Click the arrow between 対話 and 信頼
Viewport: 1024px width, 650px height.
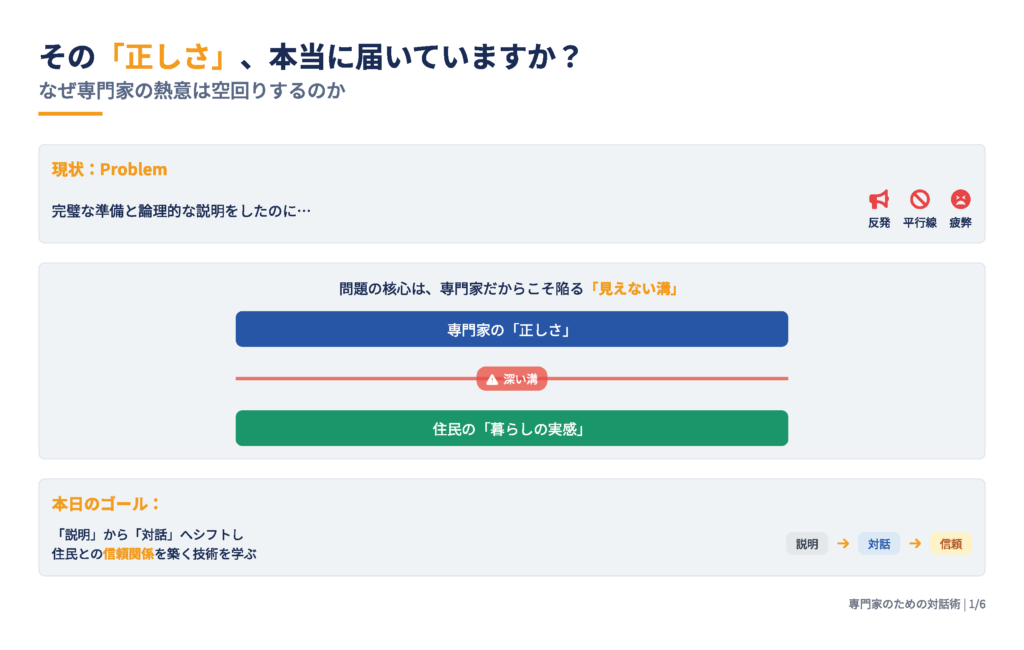coord(915,544)
